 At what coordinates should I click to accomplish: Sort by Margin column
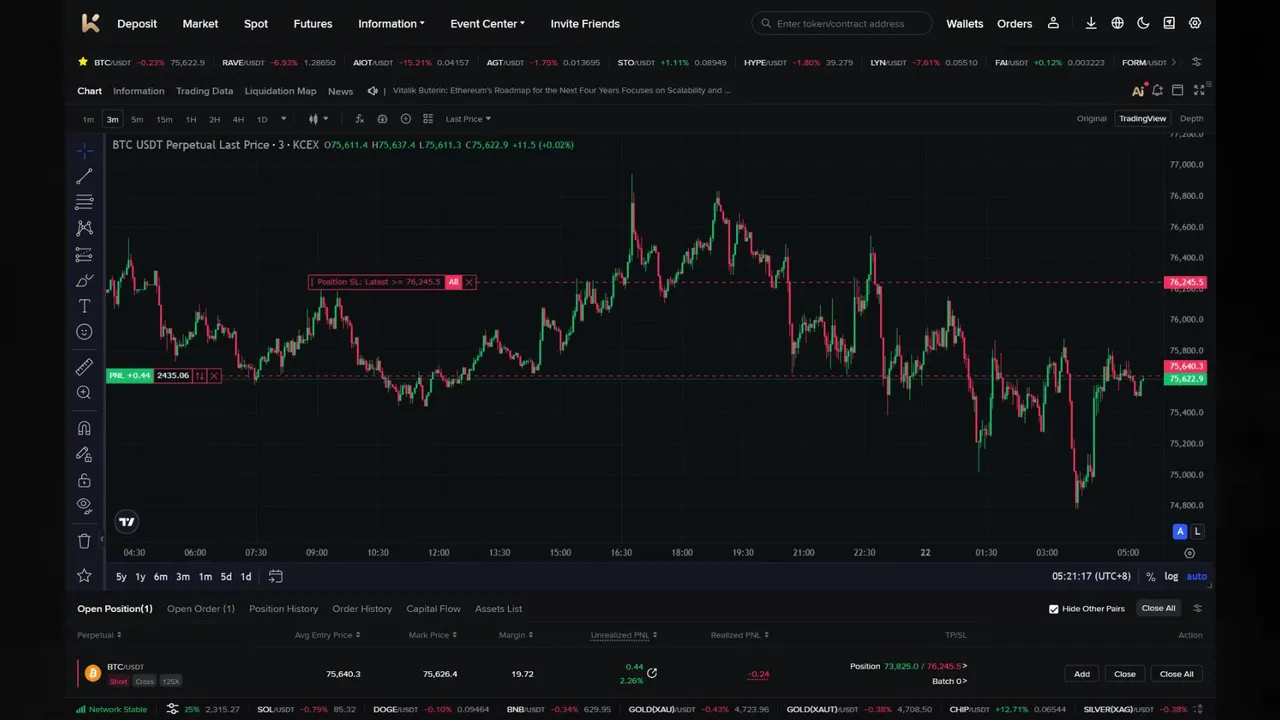(x=516, y=635)
